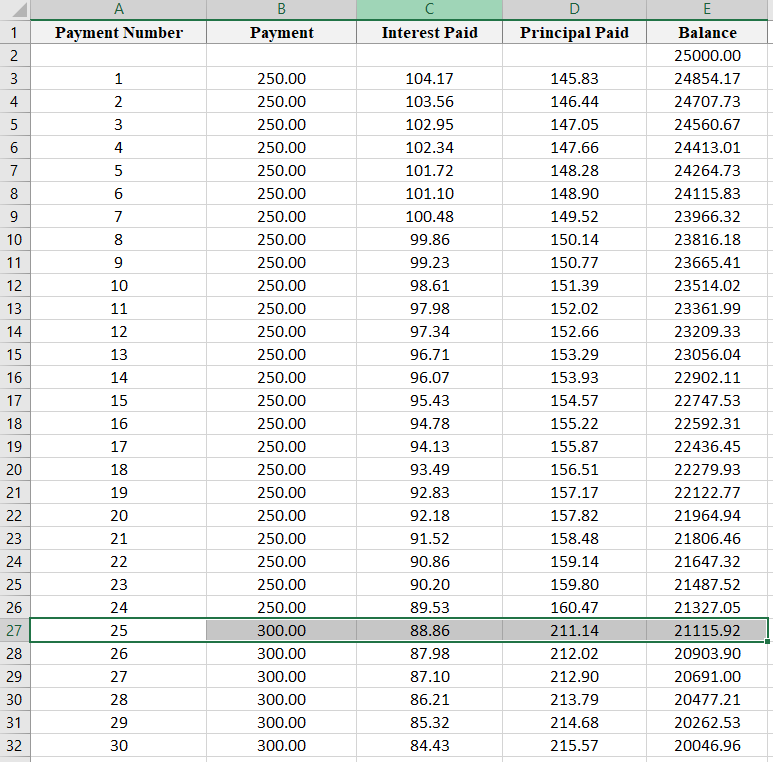This screenshot has height=762, width=773.
Task: Select the "Balance" header cell
Action: (x=707, y=33)
